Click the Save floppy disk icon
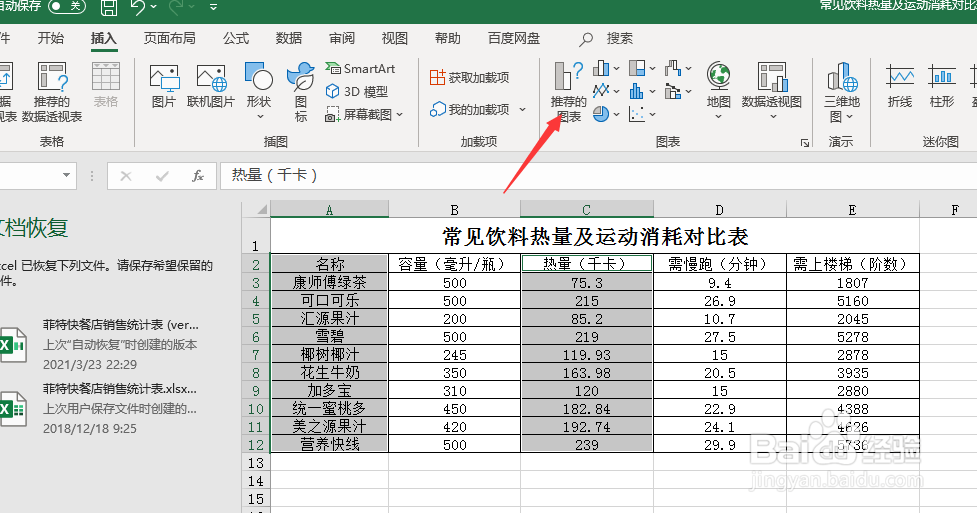Screen dimensions: 977x513 [108, 7]
